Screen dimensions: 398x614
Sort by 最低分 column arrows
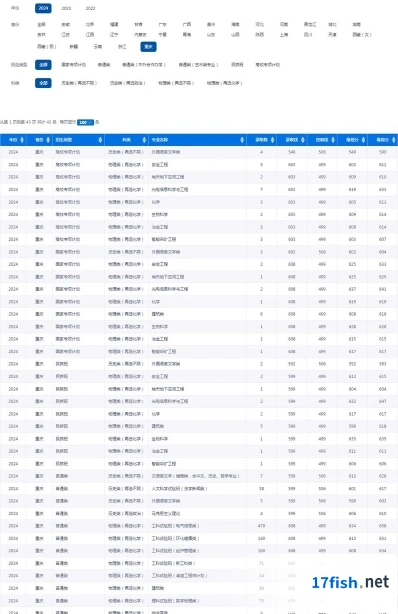click(363, 140)
